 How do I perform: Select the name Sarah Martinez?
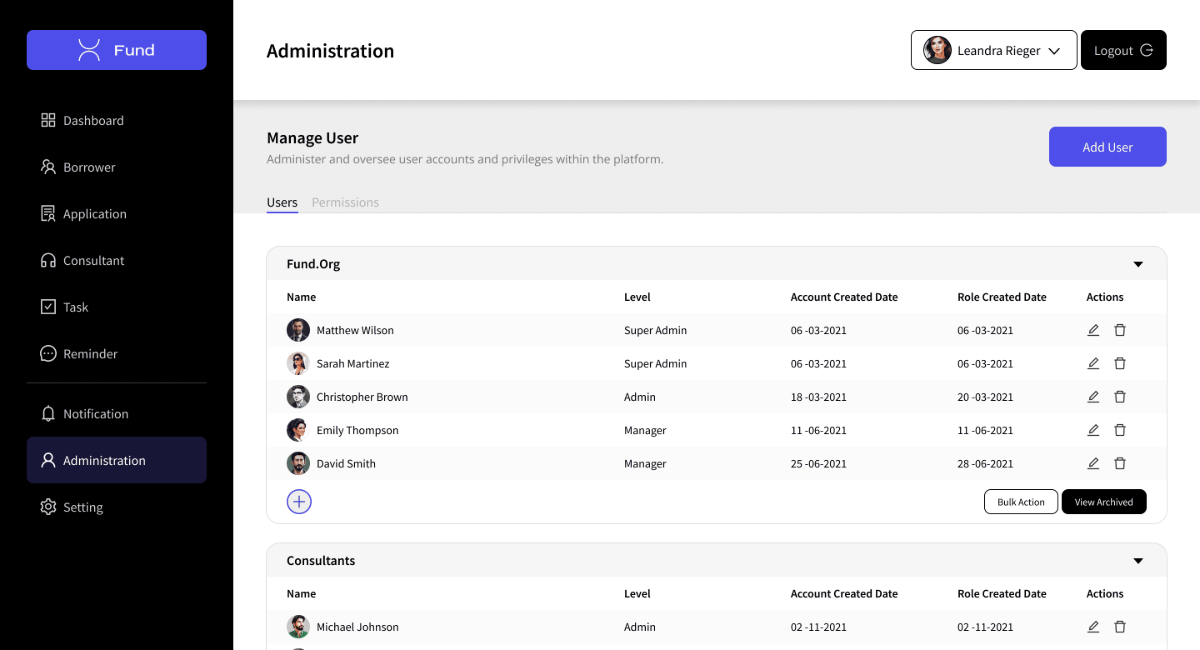pyautogui.click(x=353, y=364)
